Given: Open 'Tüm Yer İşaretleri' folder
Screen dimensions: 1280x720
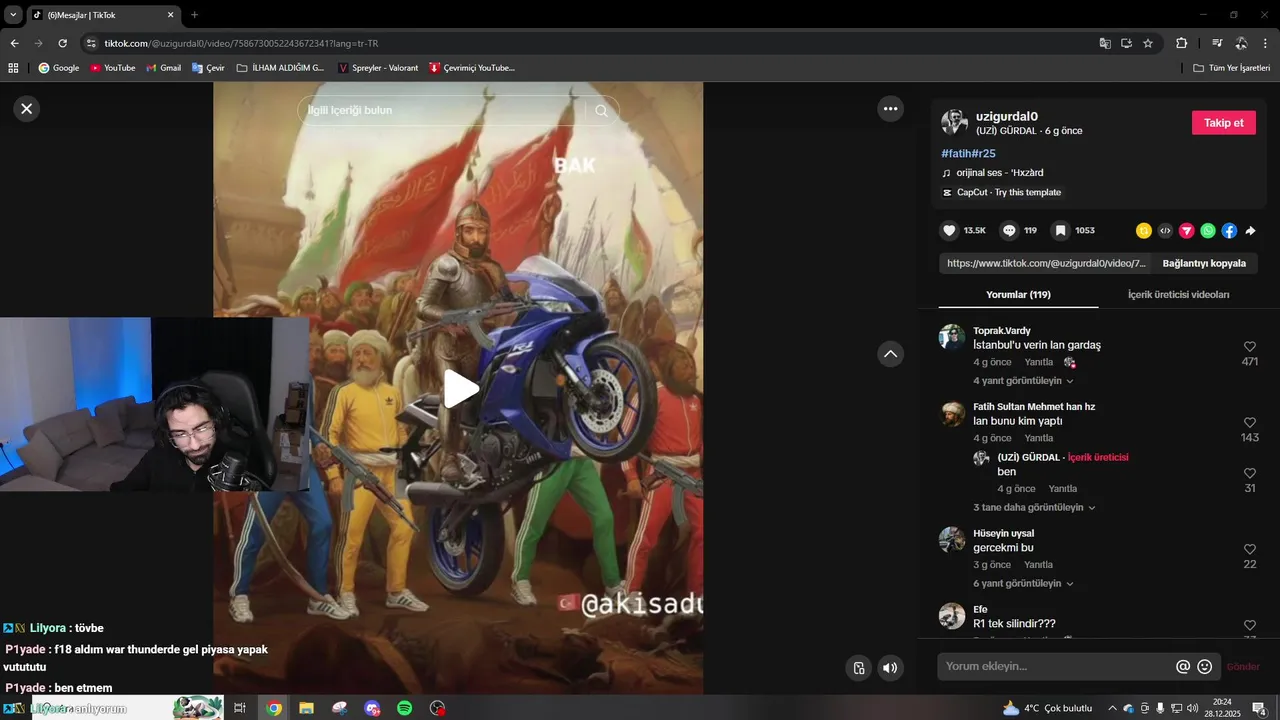Looking at the screenshot, I should 1232,68.
